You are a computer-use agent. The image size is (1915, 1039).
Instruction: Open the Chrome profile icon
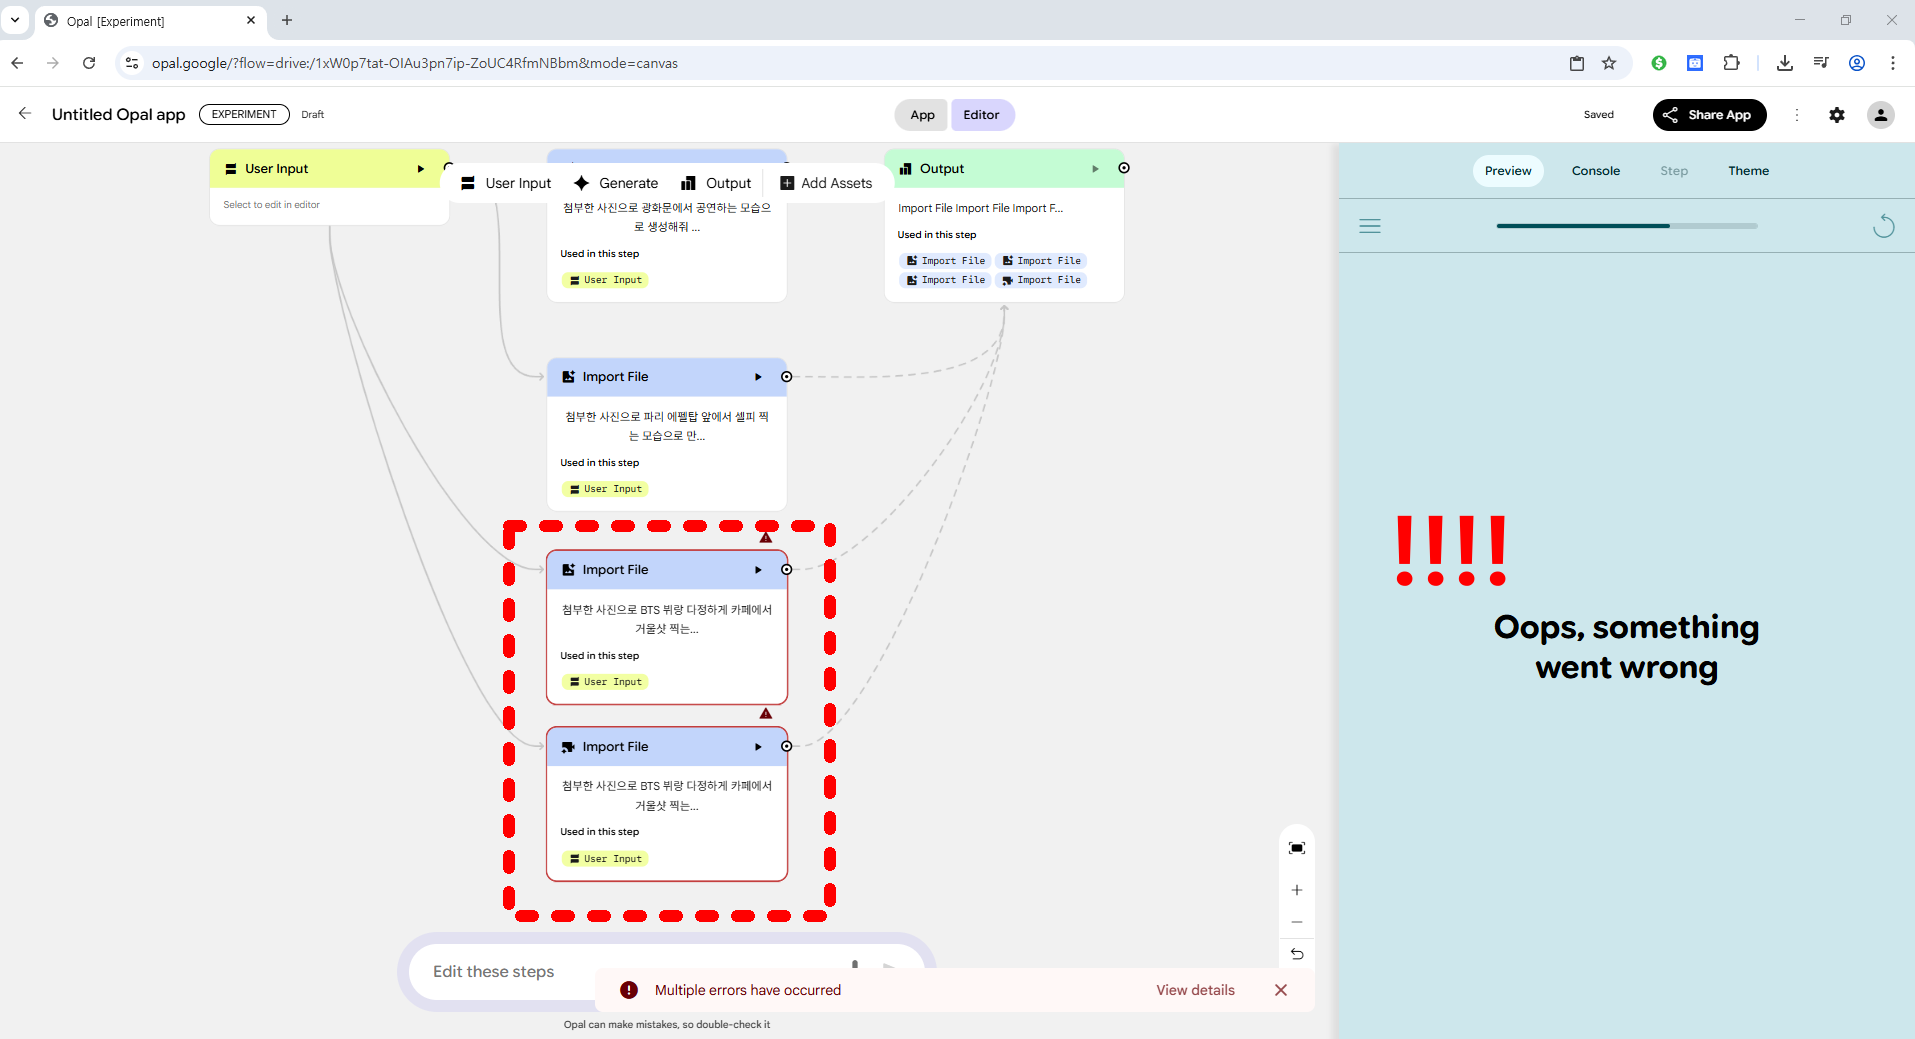[1857, 63]
